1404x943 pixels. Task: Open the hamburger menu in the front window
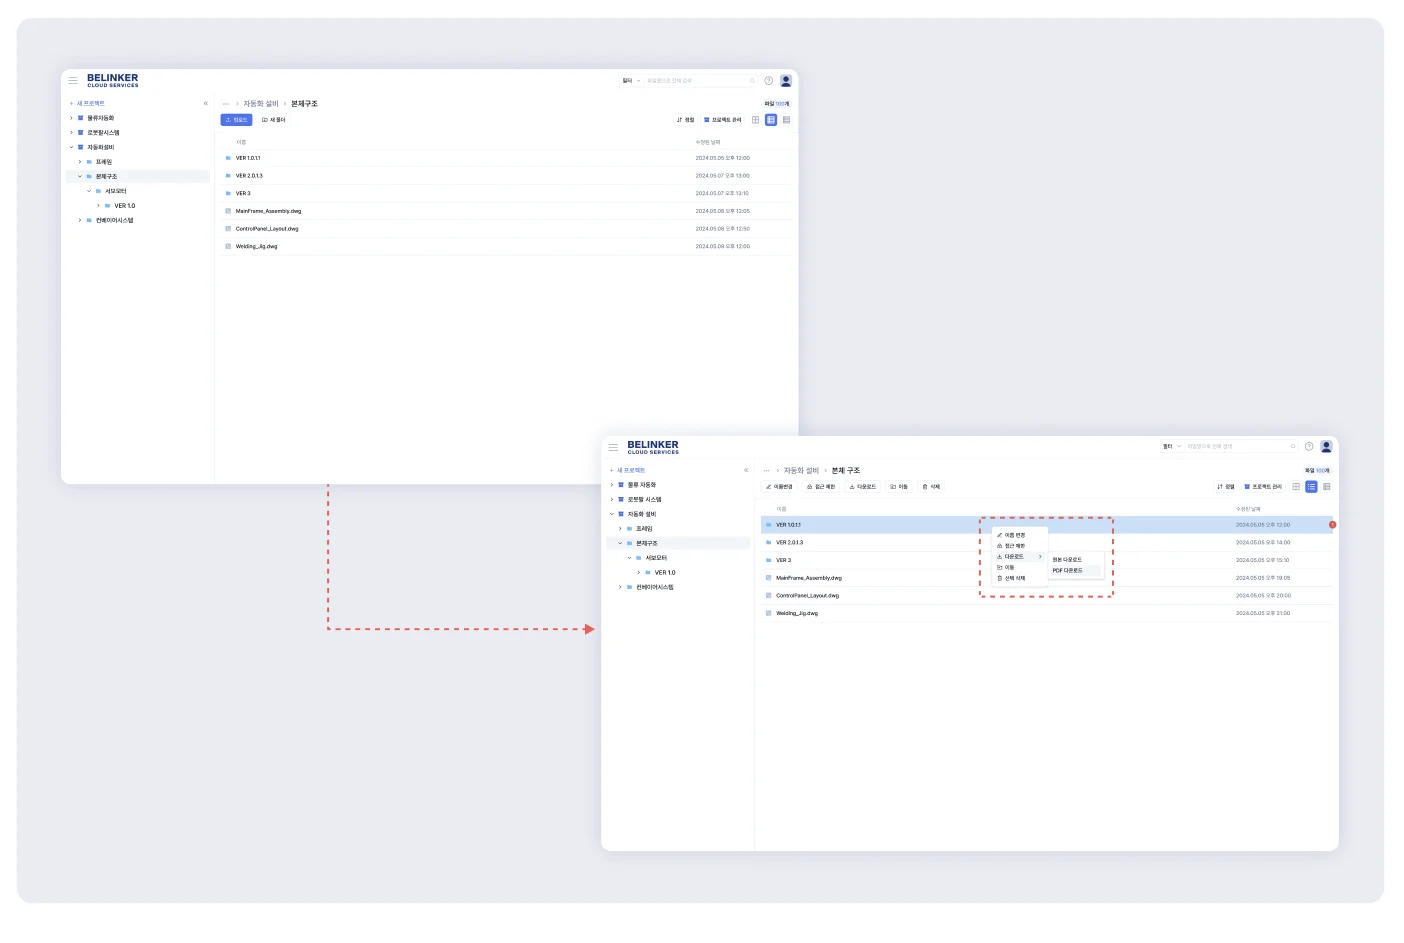(x=613, y=447)
